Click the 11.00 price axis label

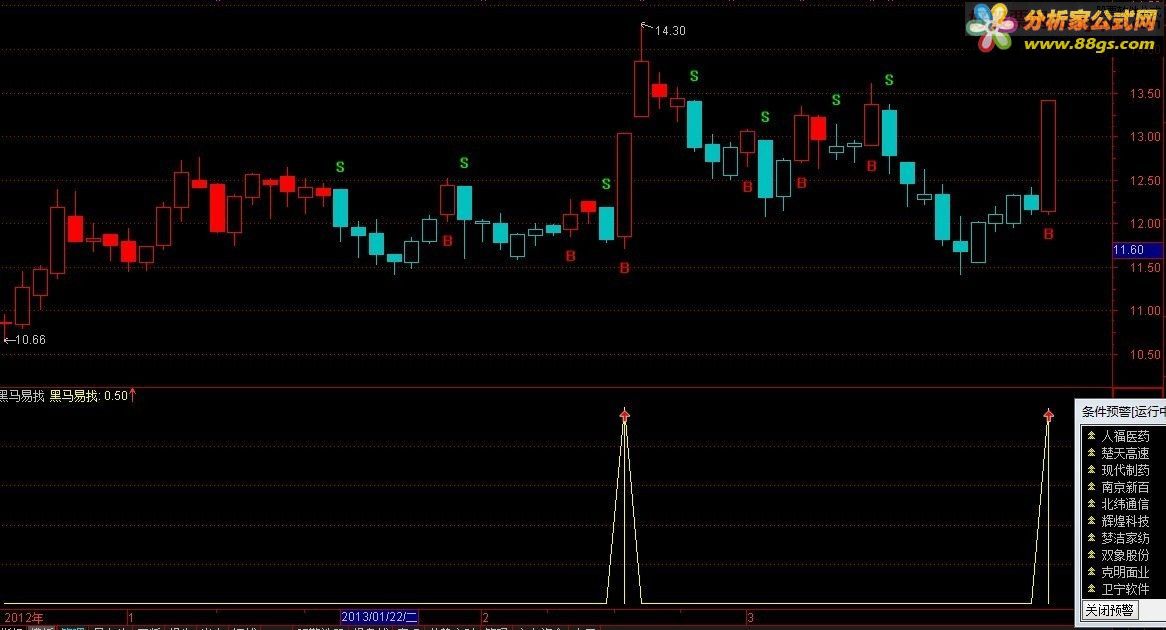1144,311
